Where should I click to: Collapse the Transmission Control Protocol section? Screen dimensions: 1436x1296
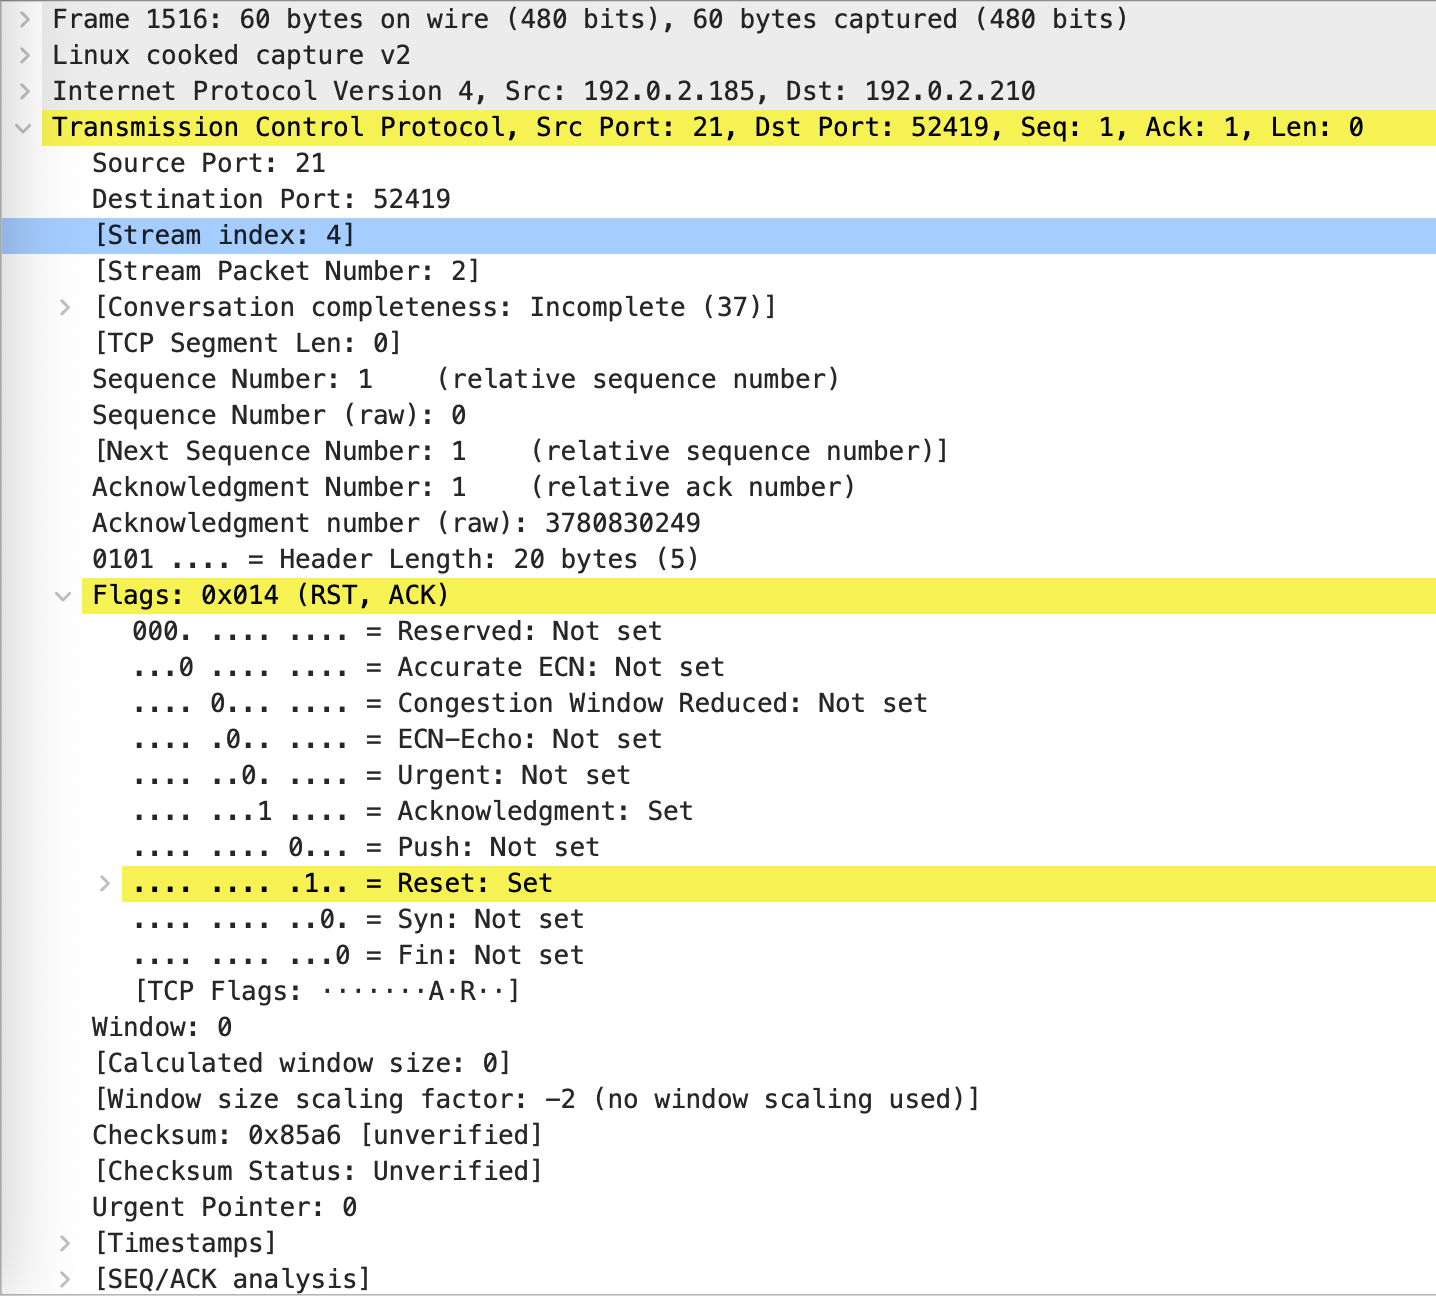[24, 128]
